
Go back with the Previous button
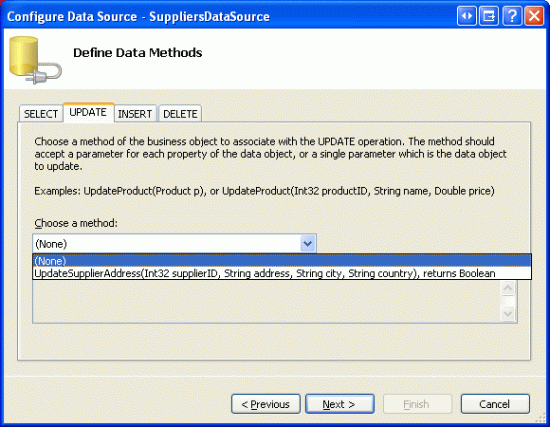(266, 404)
